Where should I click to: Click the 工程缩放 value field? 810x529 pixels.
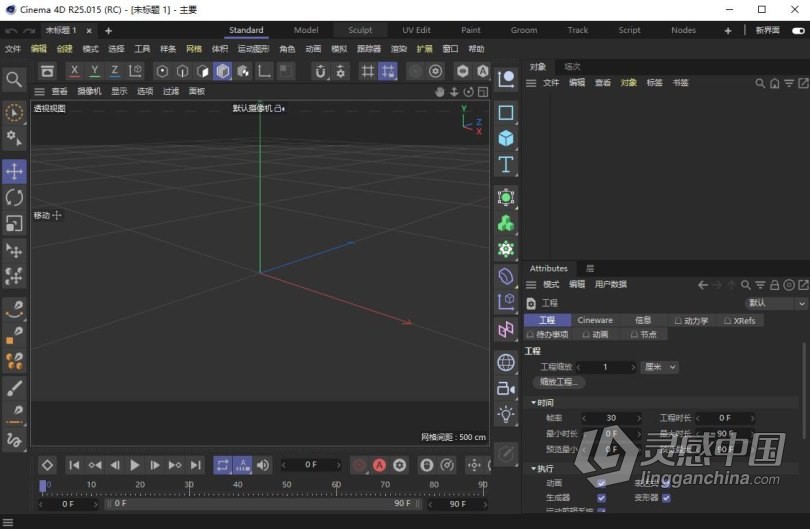point(605,367)
